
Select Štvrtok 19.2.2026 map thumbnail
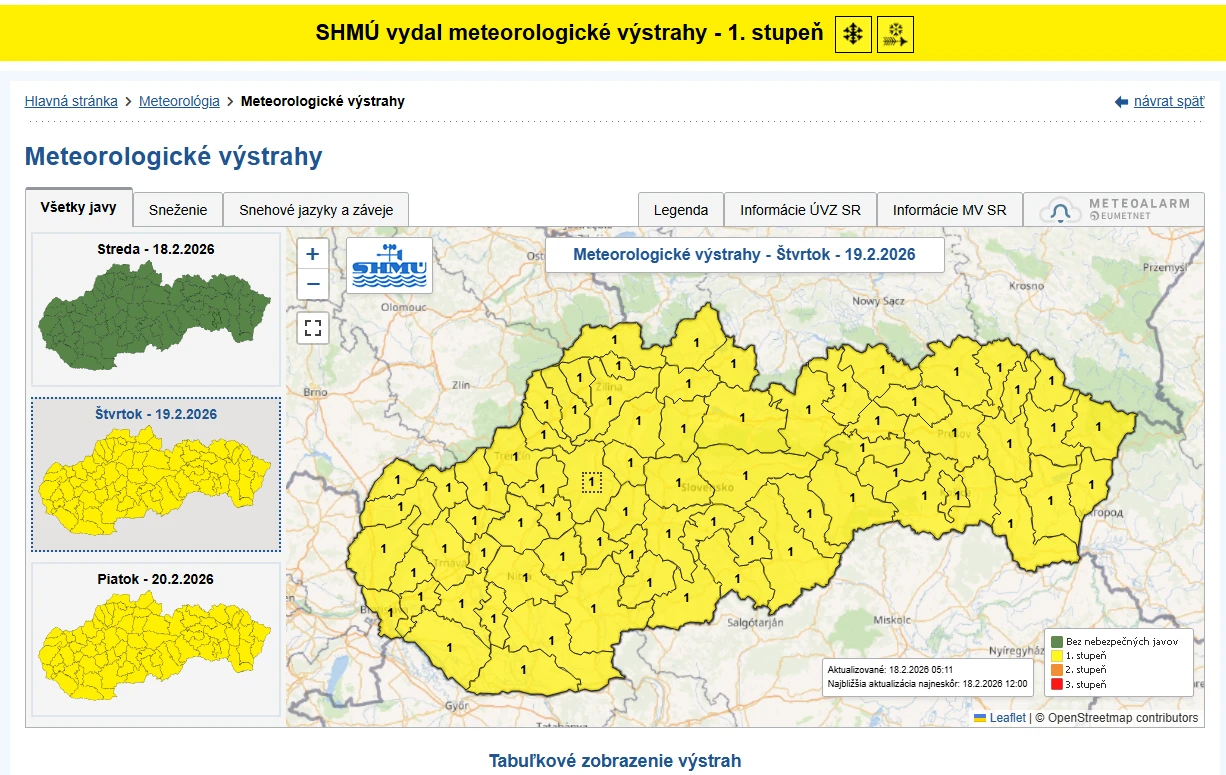156,474
